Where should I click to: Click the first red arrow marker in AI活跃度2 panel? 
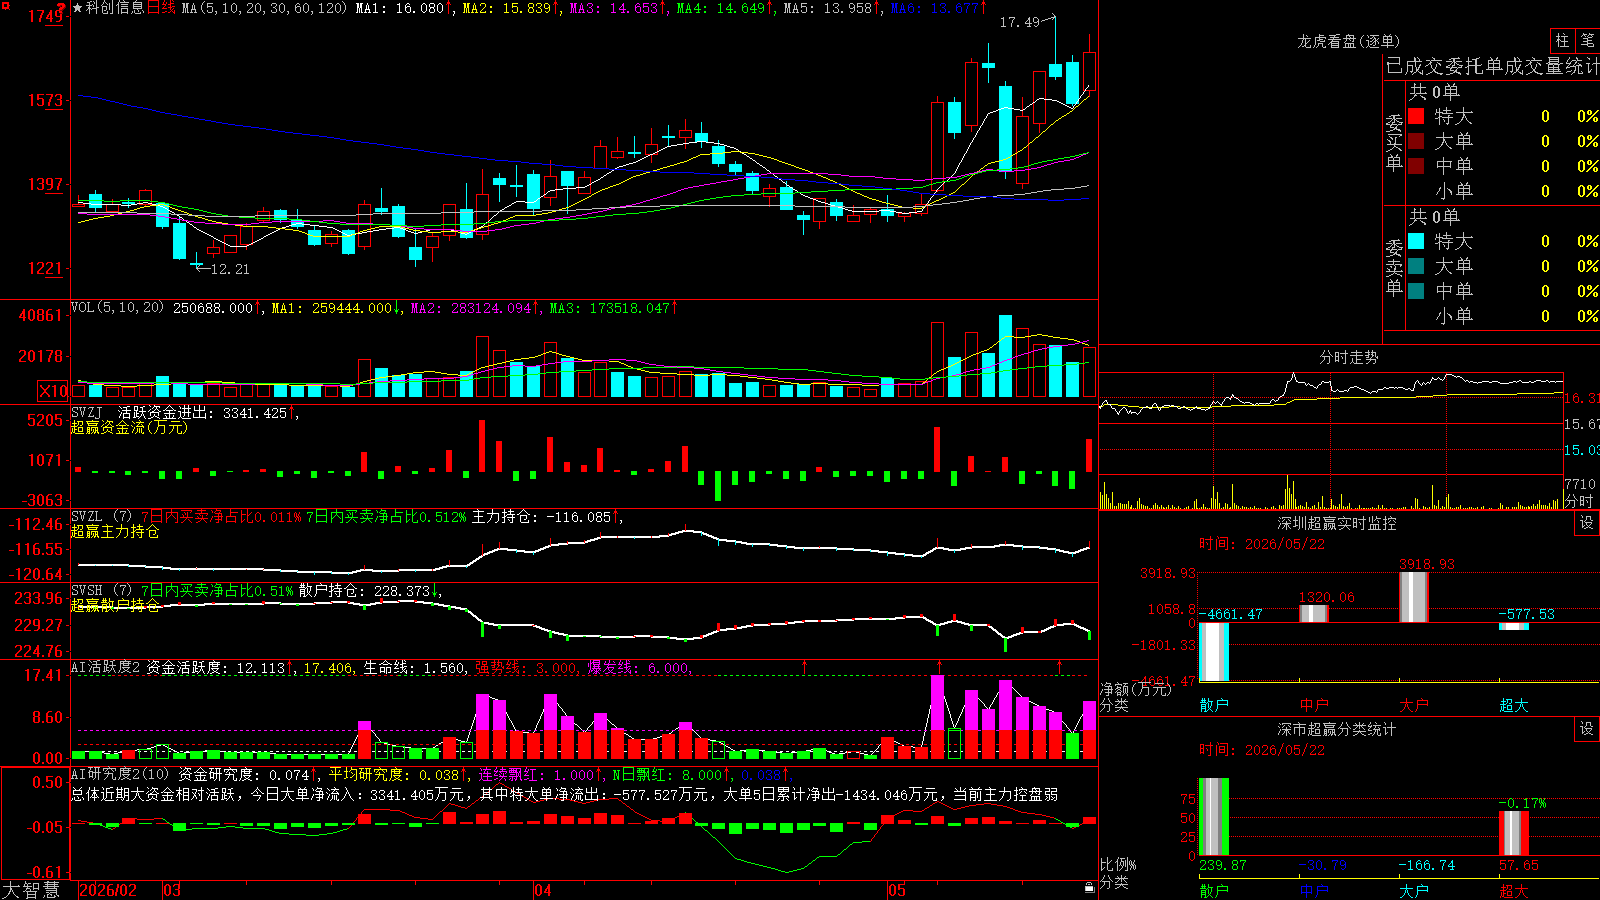click(804, 666)
